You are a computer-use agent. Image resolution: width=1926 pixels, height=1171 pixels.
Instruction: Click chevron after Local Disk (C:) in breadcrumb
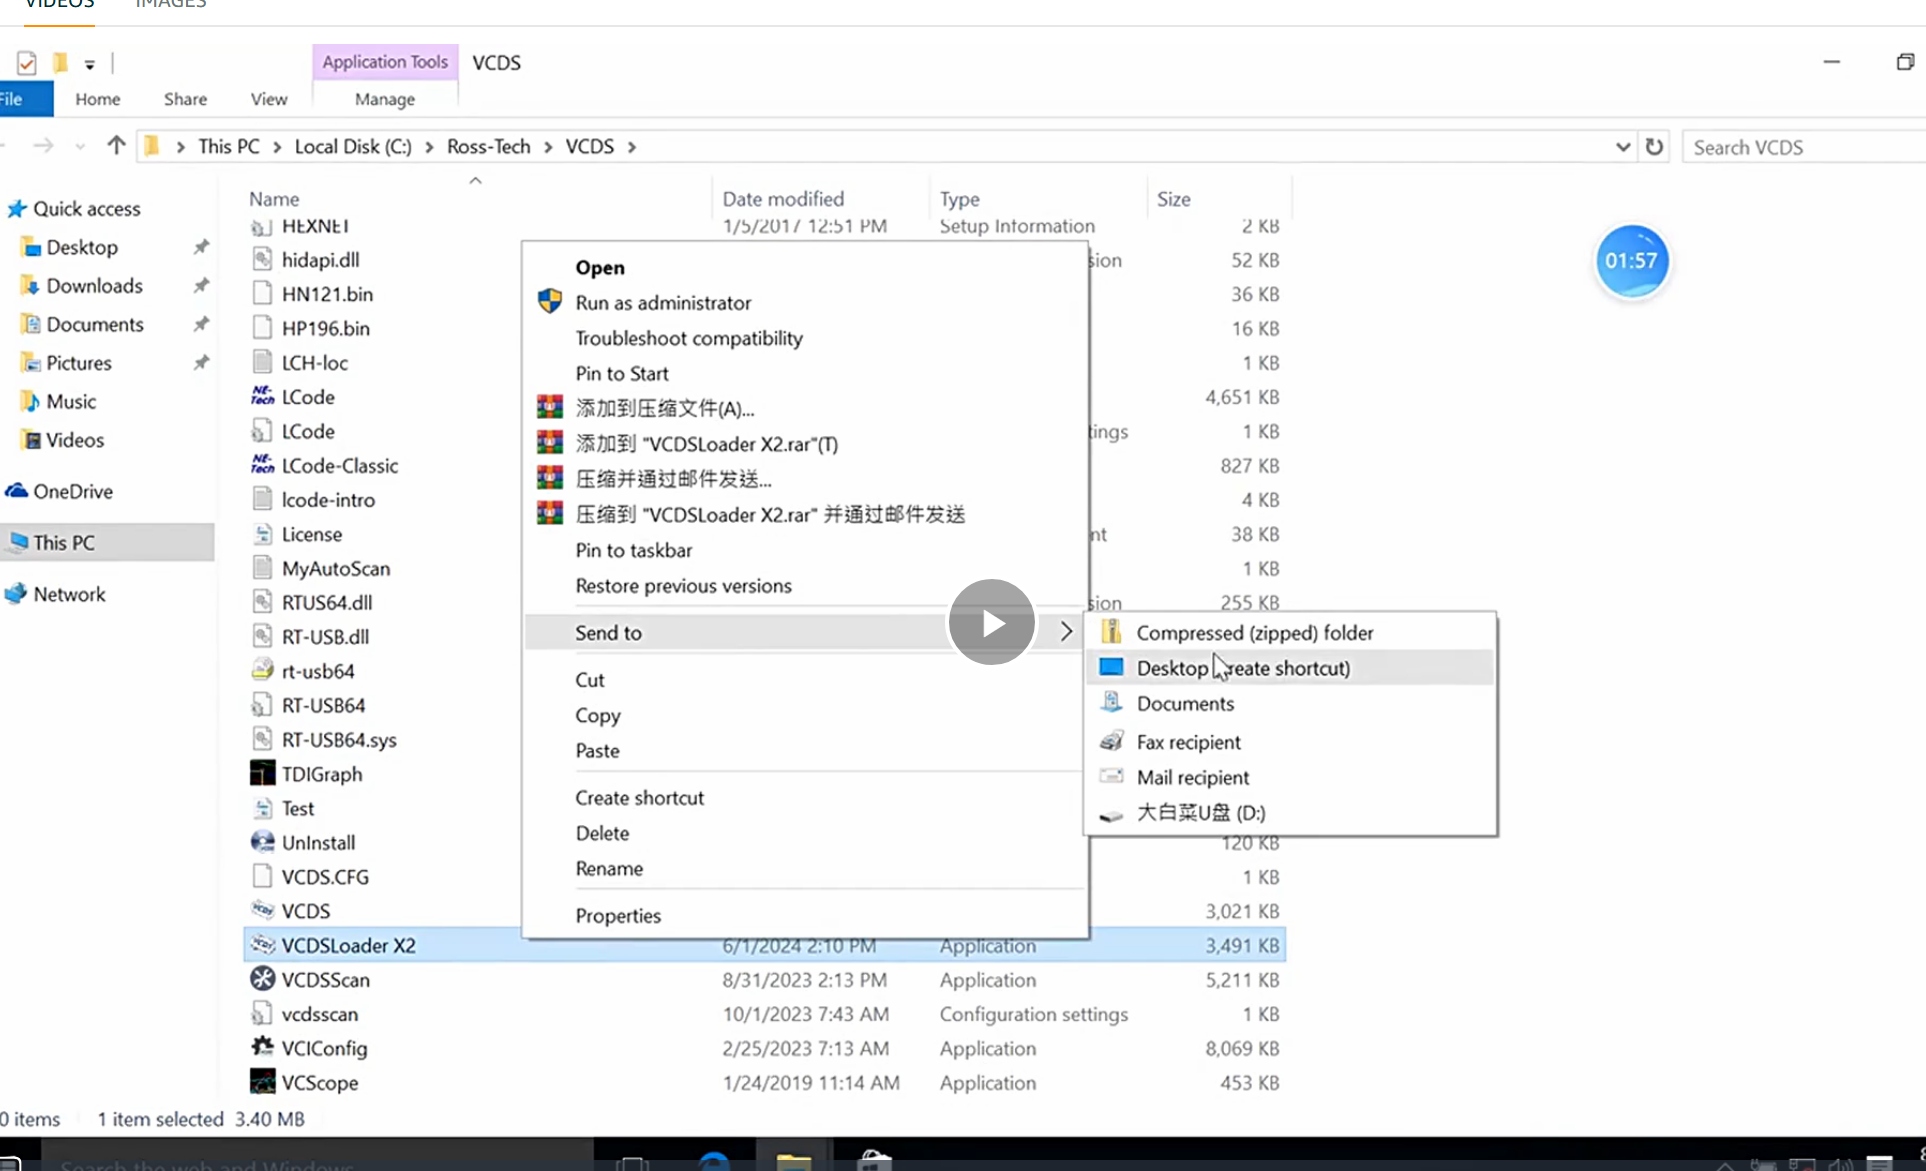(x=429, y=147)
